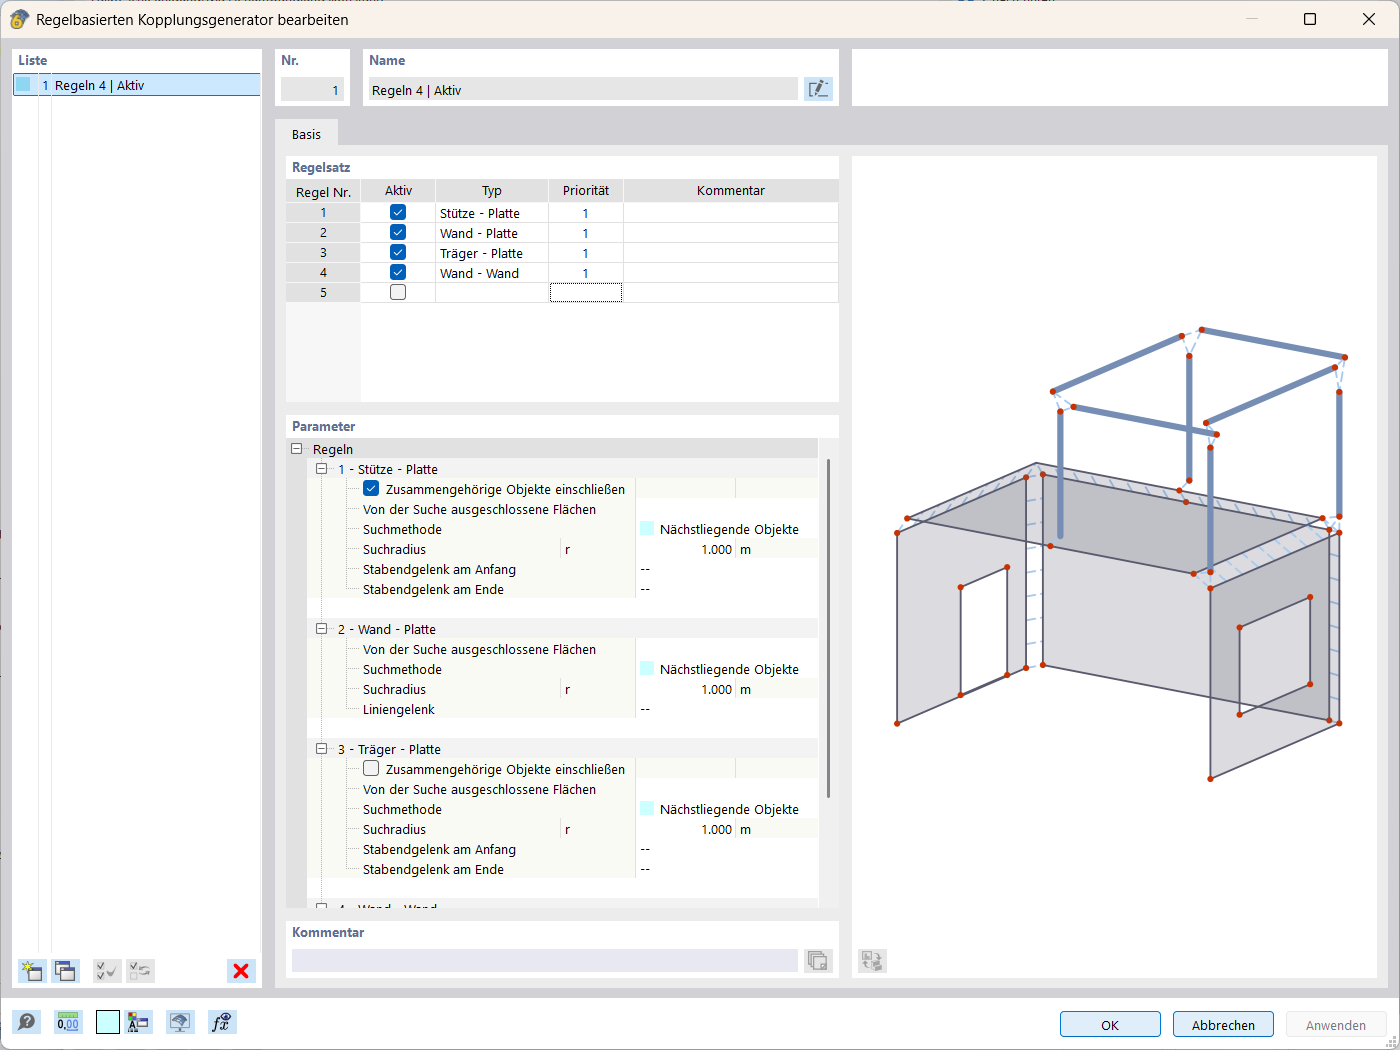Click the Kommentar cell of rule row 1
1400x1050 pixels.
(x=731, y=213)
